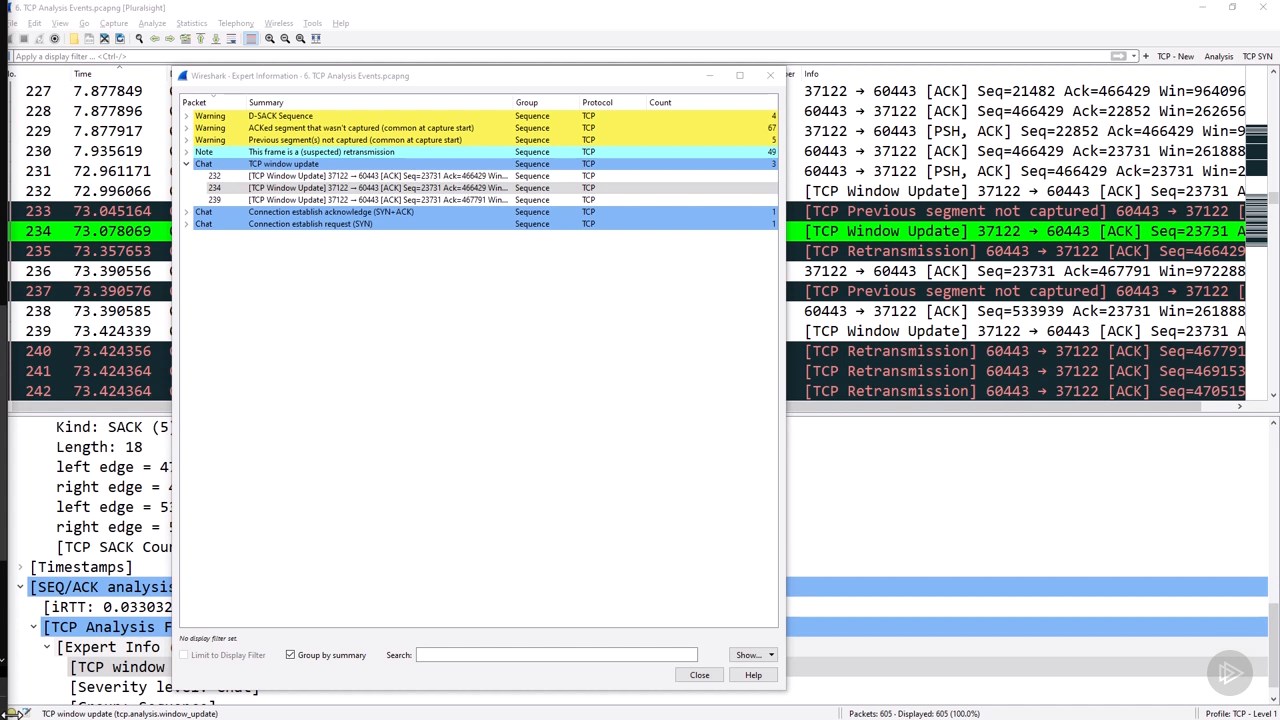Toggle the Group by summary checkbox

coord(290,655)
